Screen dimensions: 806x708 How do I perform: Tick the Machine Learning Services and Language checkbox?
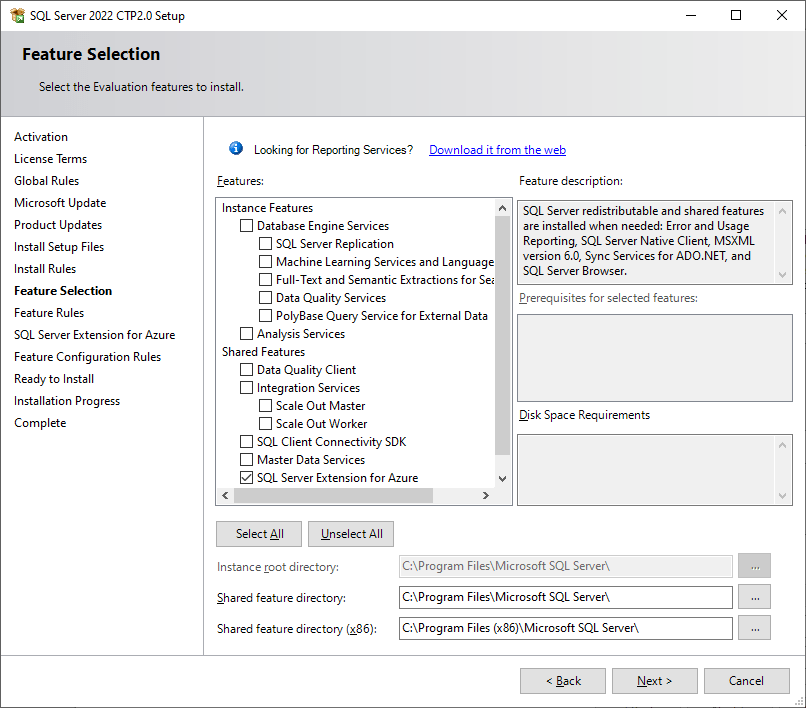tap(265, 262)
